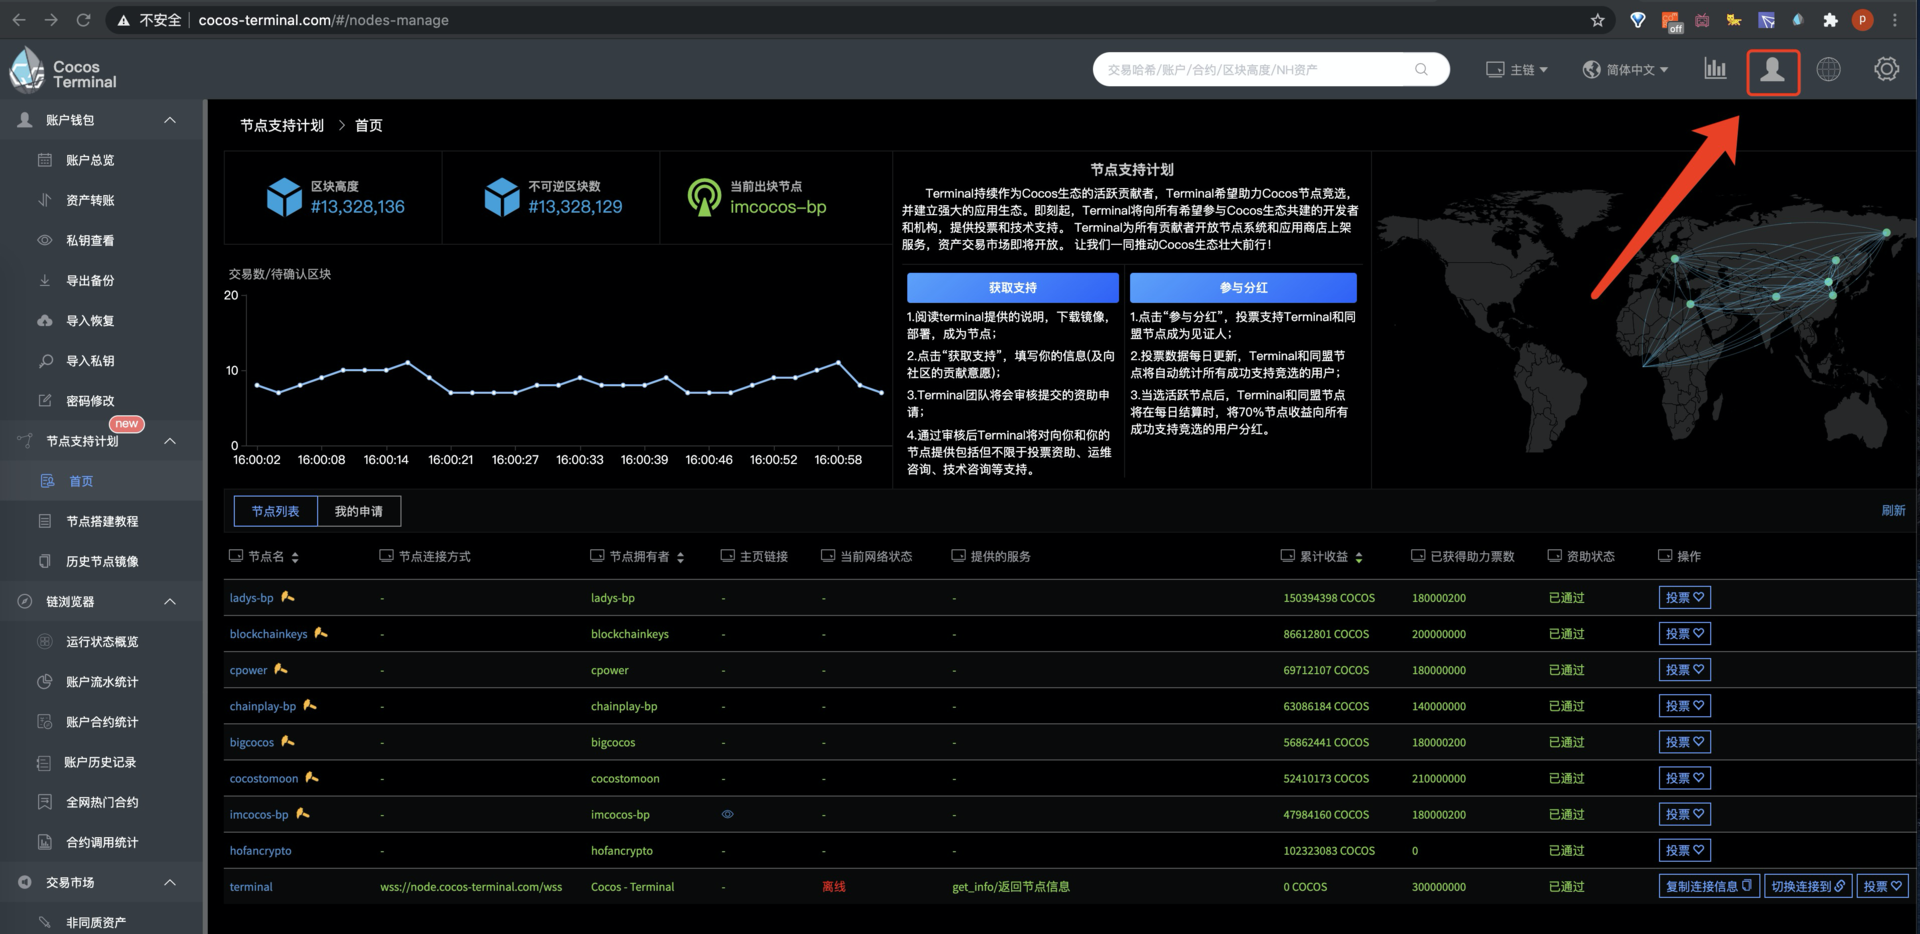
Task: Open 运行状态概览 in the sidebar
Action: (x=100, y=641)
